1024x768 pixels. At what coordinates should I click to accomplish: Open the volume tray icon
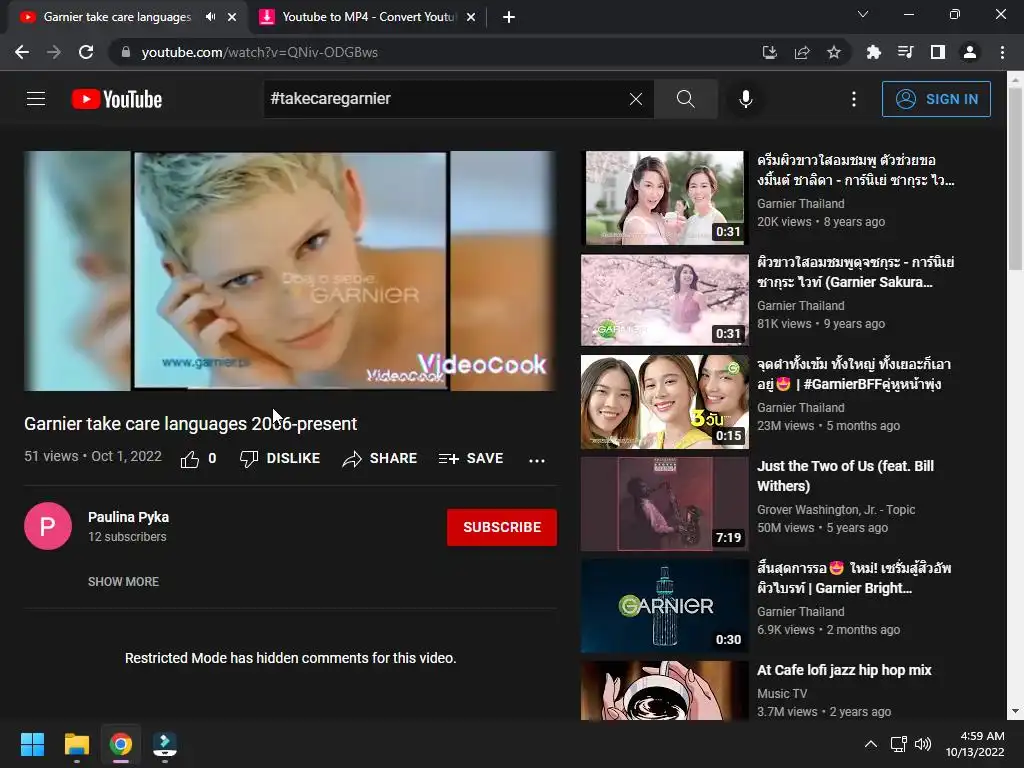click(x=923, y=744)
